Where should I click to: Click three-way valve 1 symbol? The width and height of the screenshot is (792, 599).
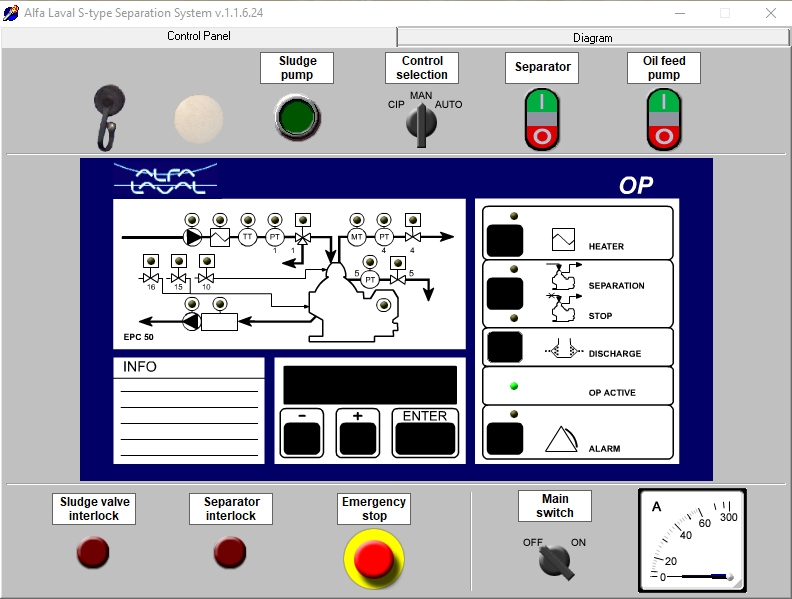(x=303, y=238)
